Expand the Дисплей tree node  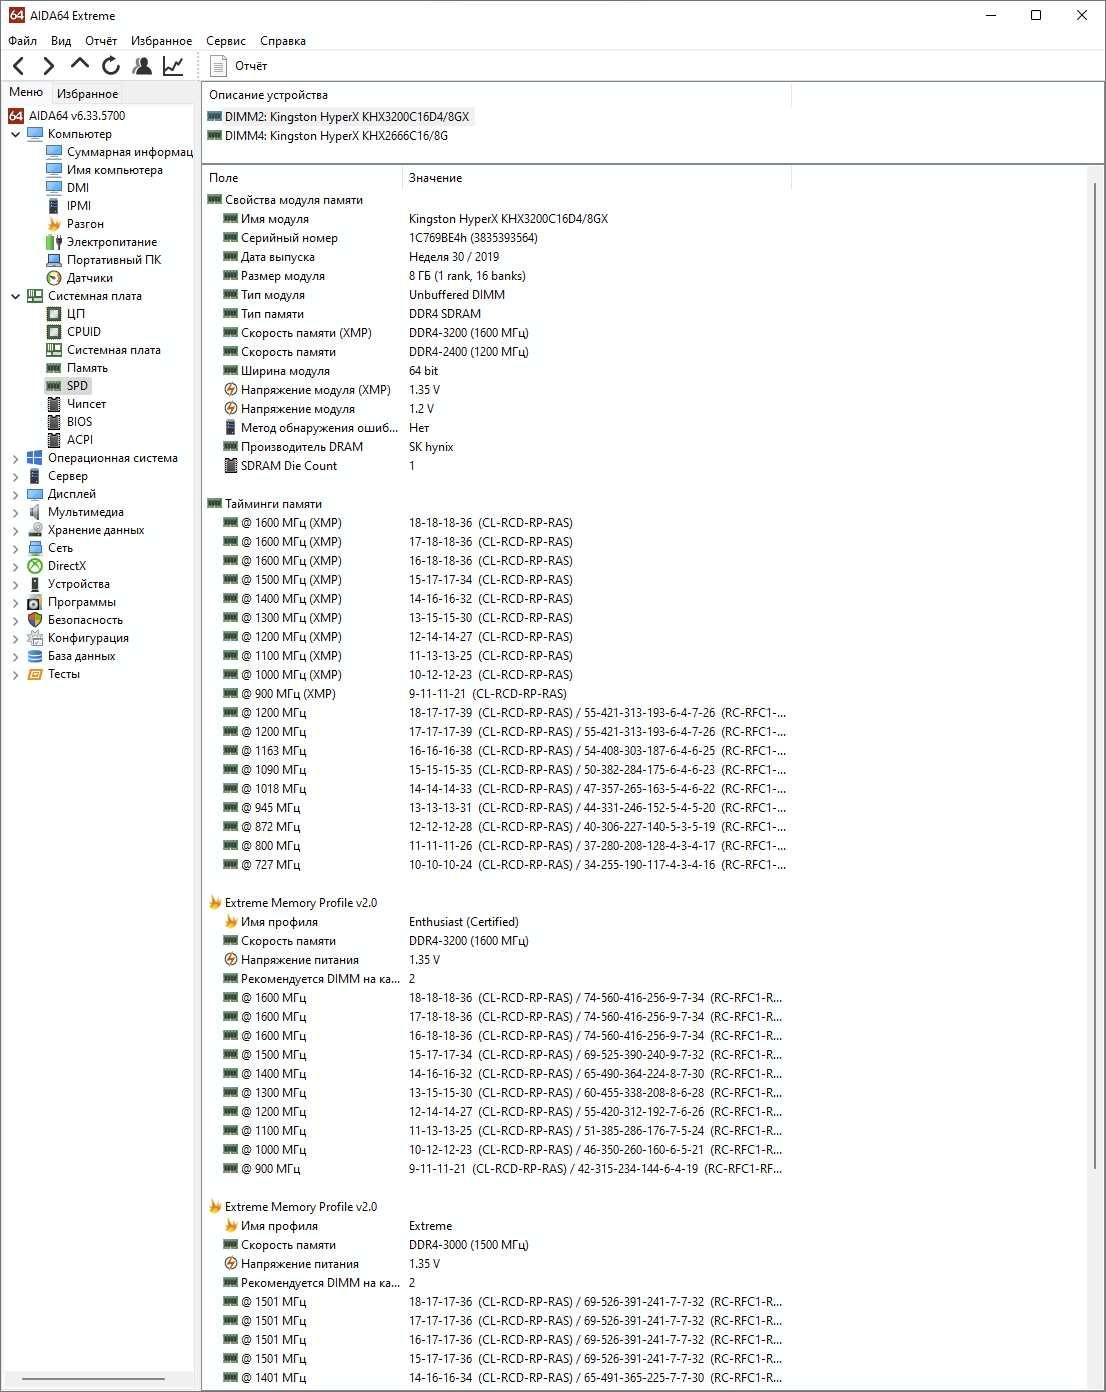point(15,494)
